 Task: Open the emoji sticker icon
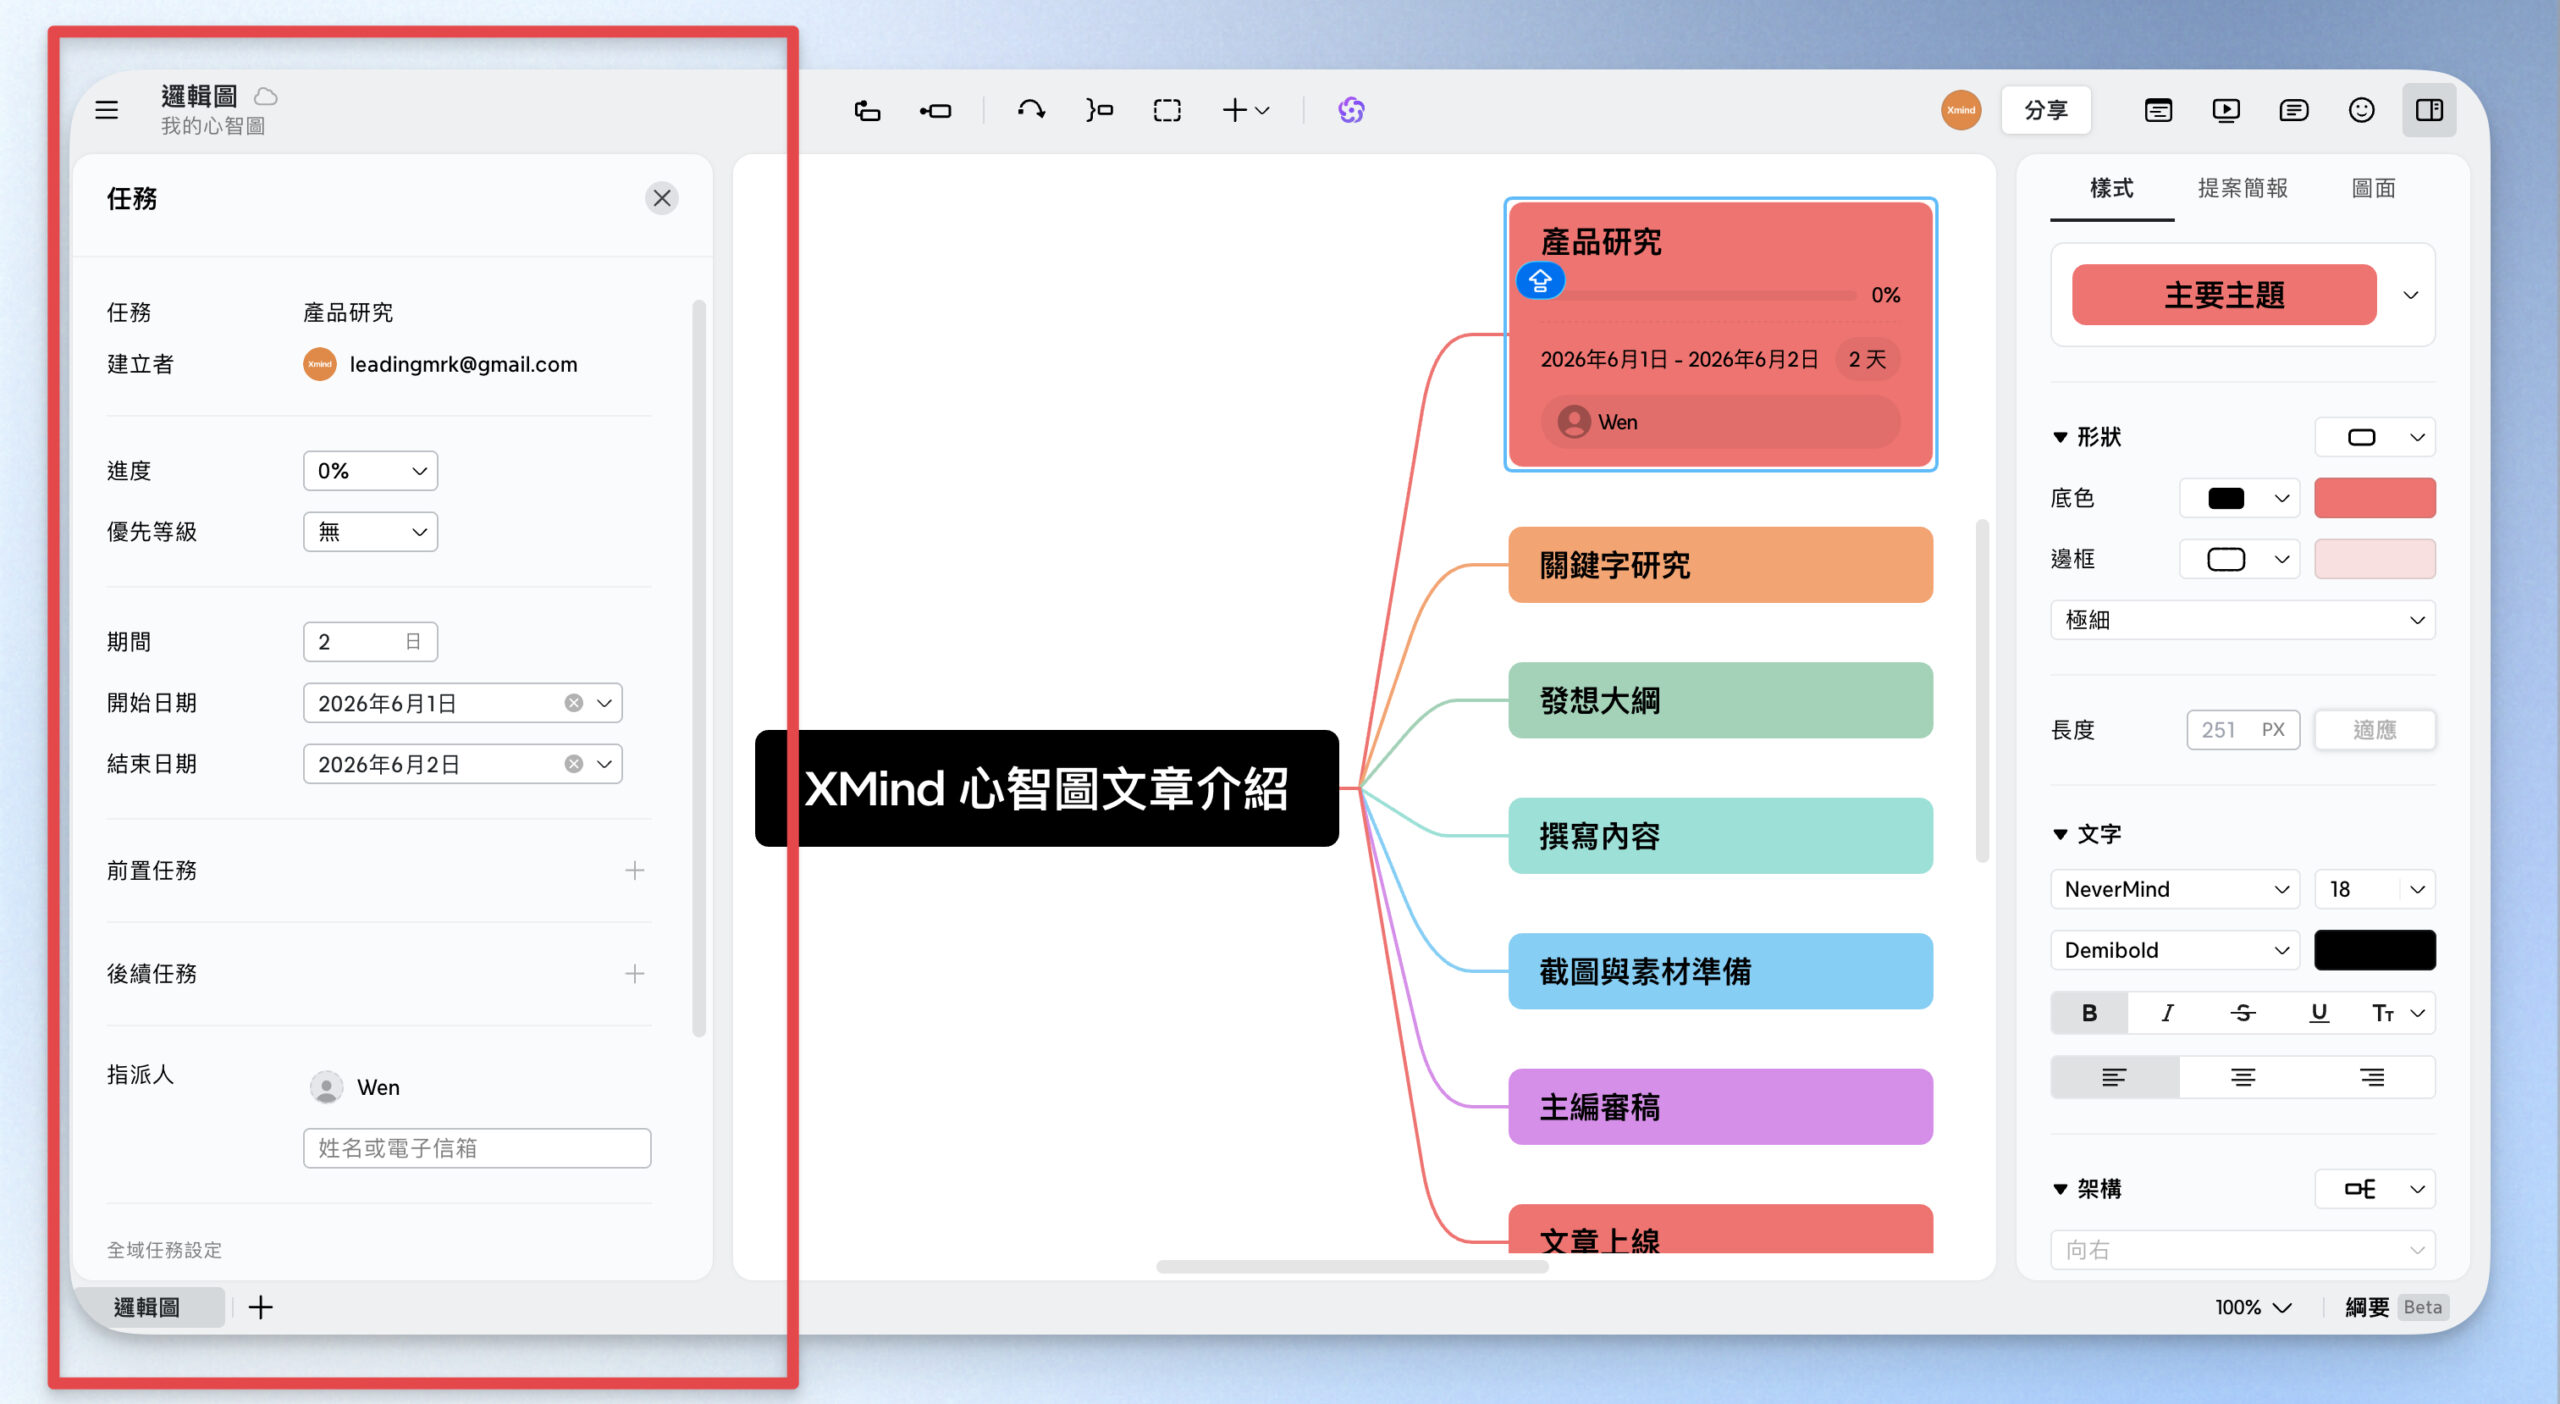click(2362, 110)
